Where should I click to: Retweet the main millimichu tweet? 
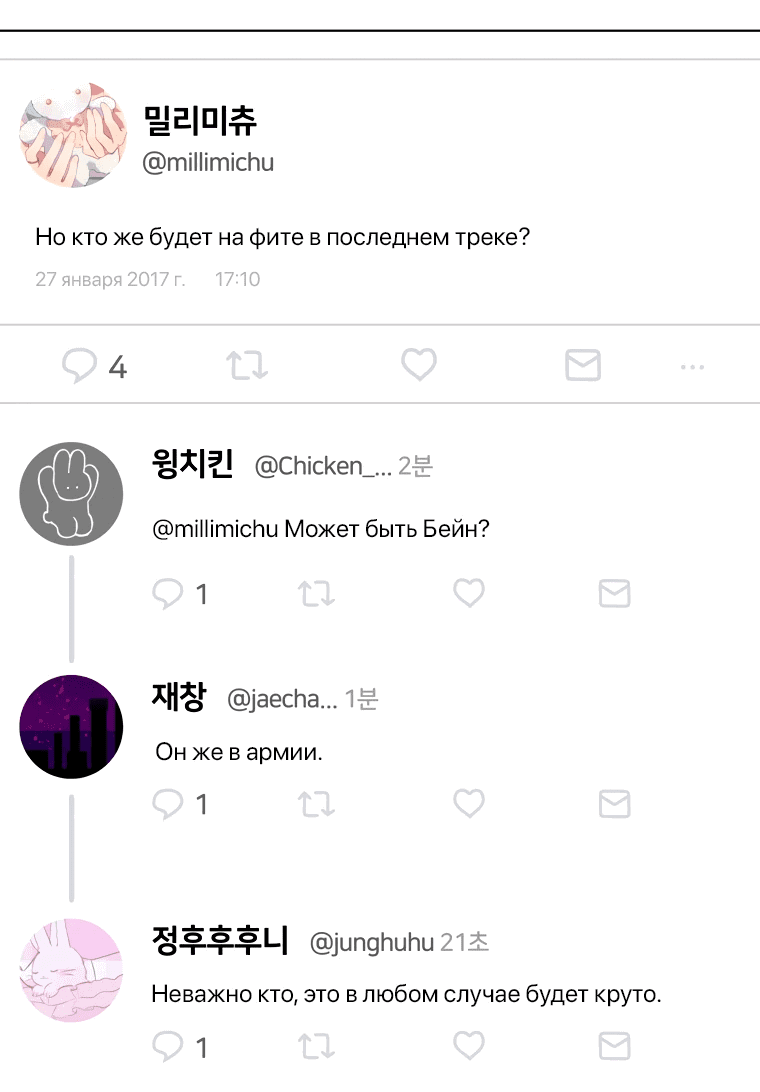247,365
